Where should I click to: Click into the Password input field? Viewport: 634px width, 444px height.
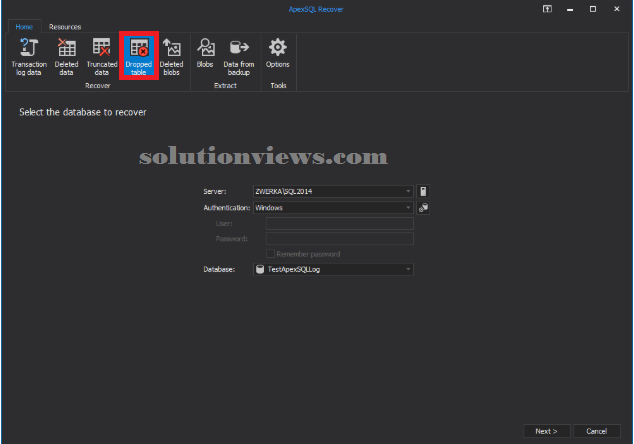click(340, 239)
